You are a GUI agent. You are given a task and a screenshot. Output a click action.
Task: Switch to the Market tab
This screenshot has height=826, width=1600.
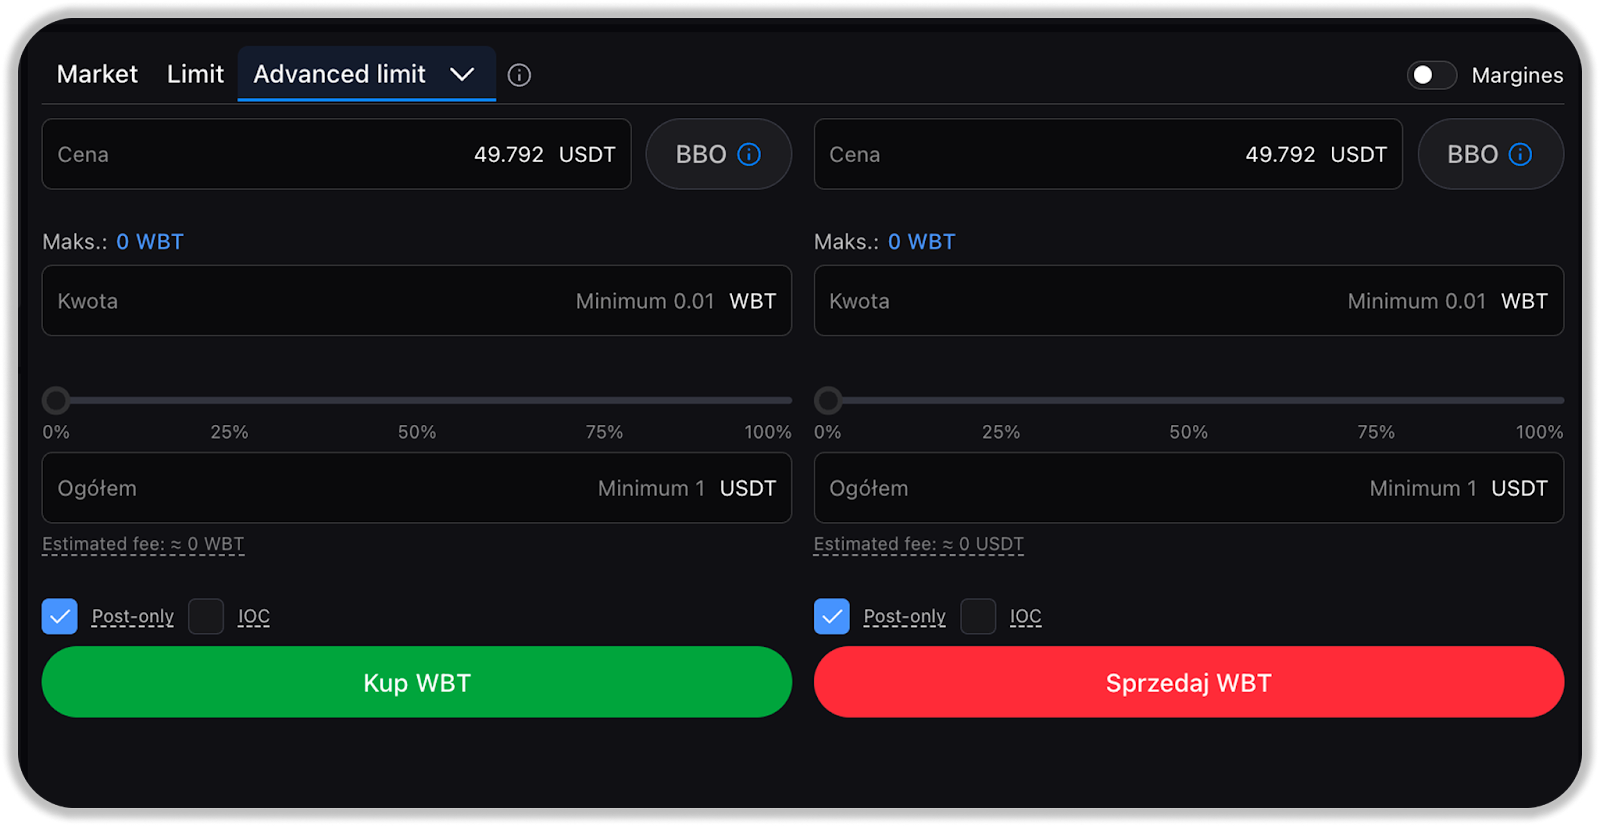[97, 75]
